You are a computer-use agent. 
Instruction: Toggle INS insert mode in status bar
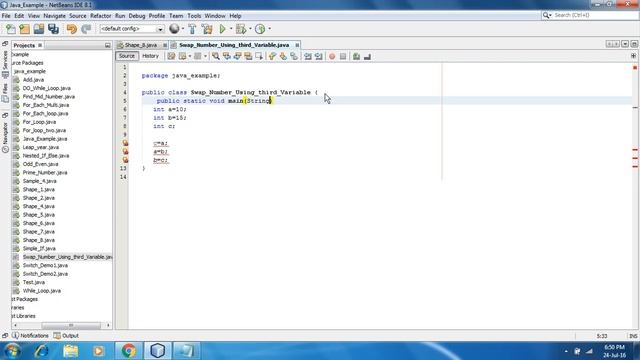(633, 336)
